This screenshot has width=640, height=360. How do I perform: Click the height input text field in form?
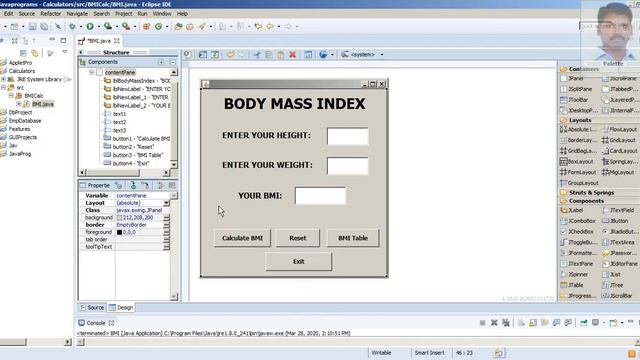pos(347,136)
